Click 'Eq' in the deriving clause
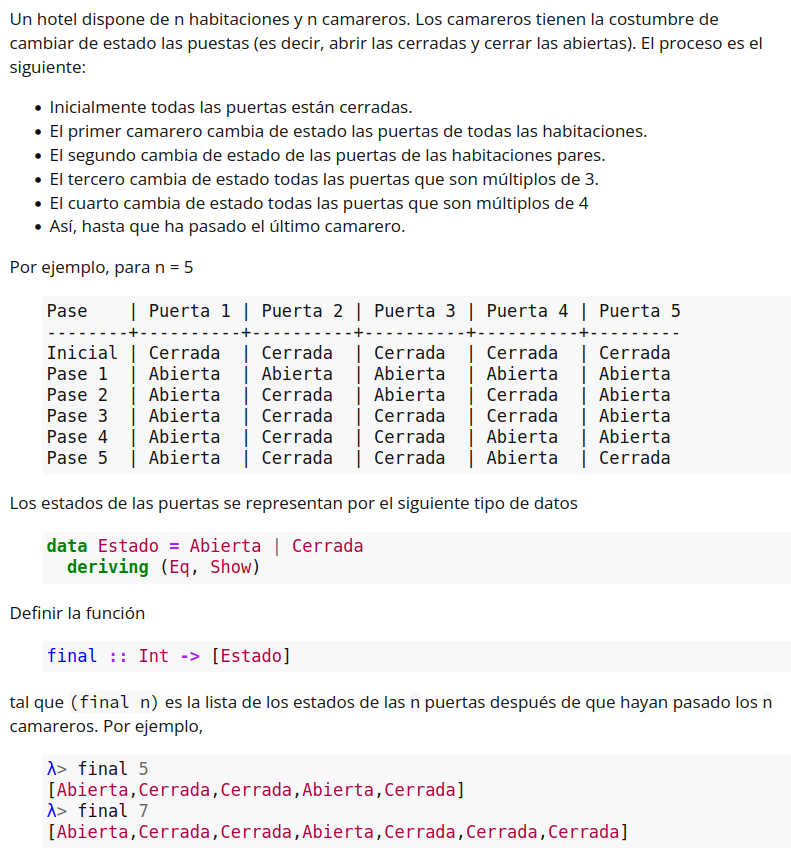Viewport: 791px width, 857px height. pos(180,567)
